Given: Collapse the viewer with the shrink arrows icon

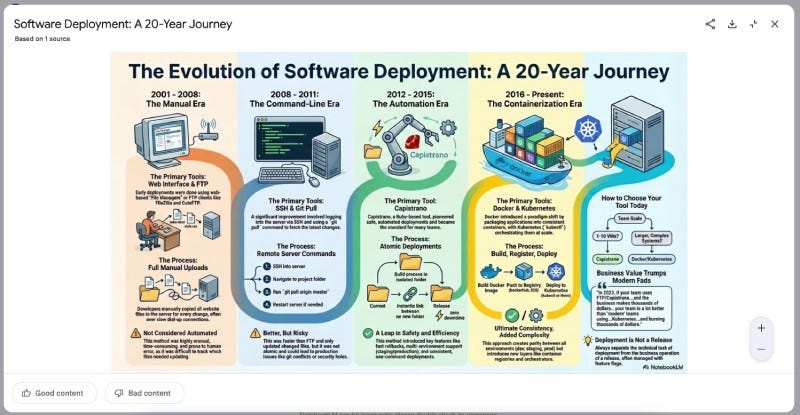Looking at the screenshot, I should coord(754,24).
